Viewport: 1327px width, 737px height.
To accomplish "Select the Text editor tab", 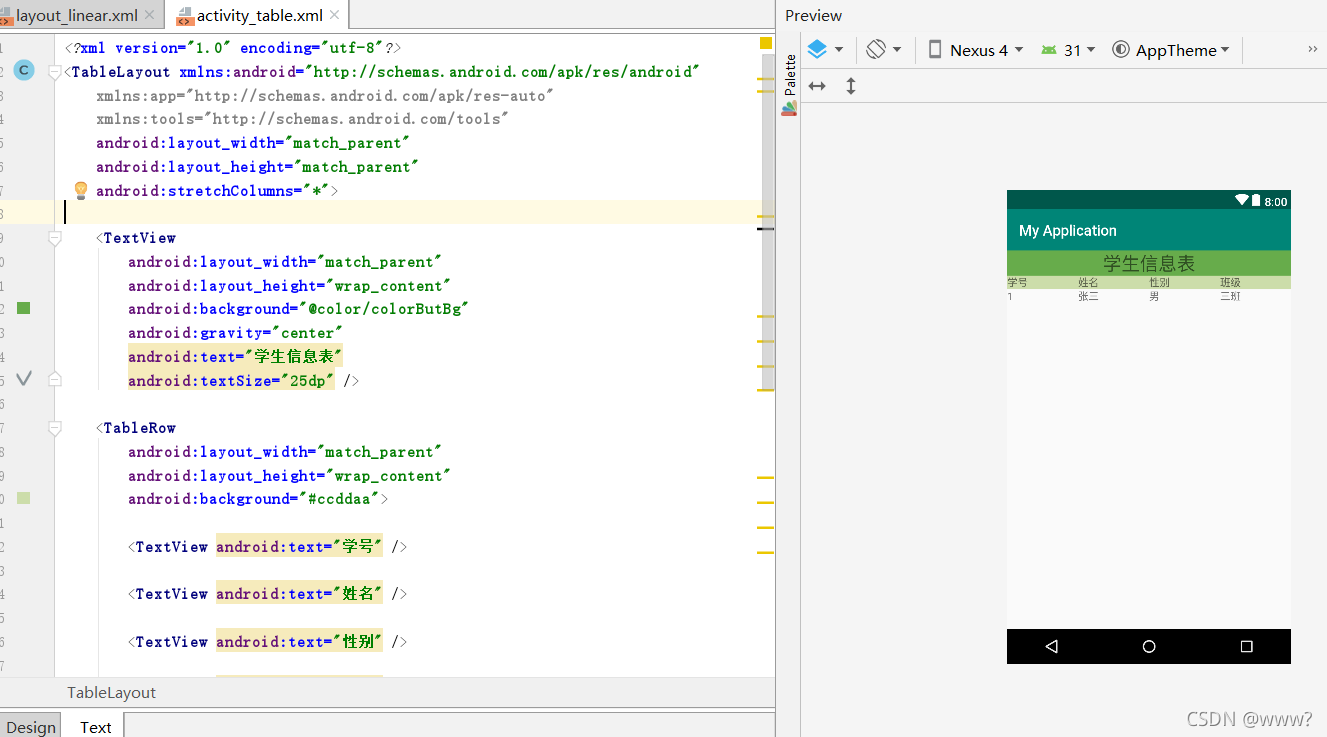I will 96,726.
